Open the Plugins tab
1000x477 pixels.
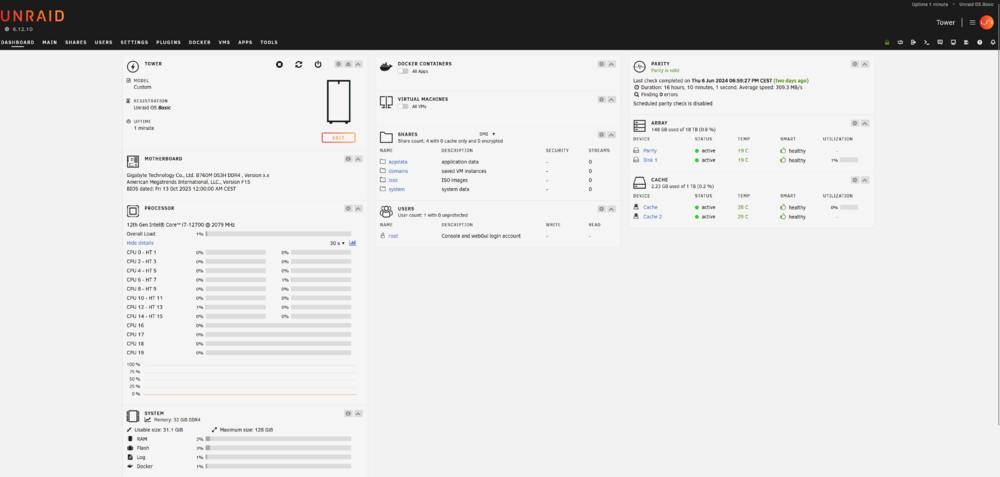point(168,43)
